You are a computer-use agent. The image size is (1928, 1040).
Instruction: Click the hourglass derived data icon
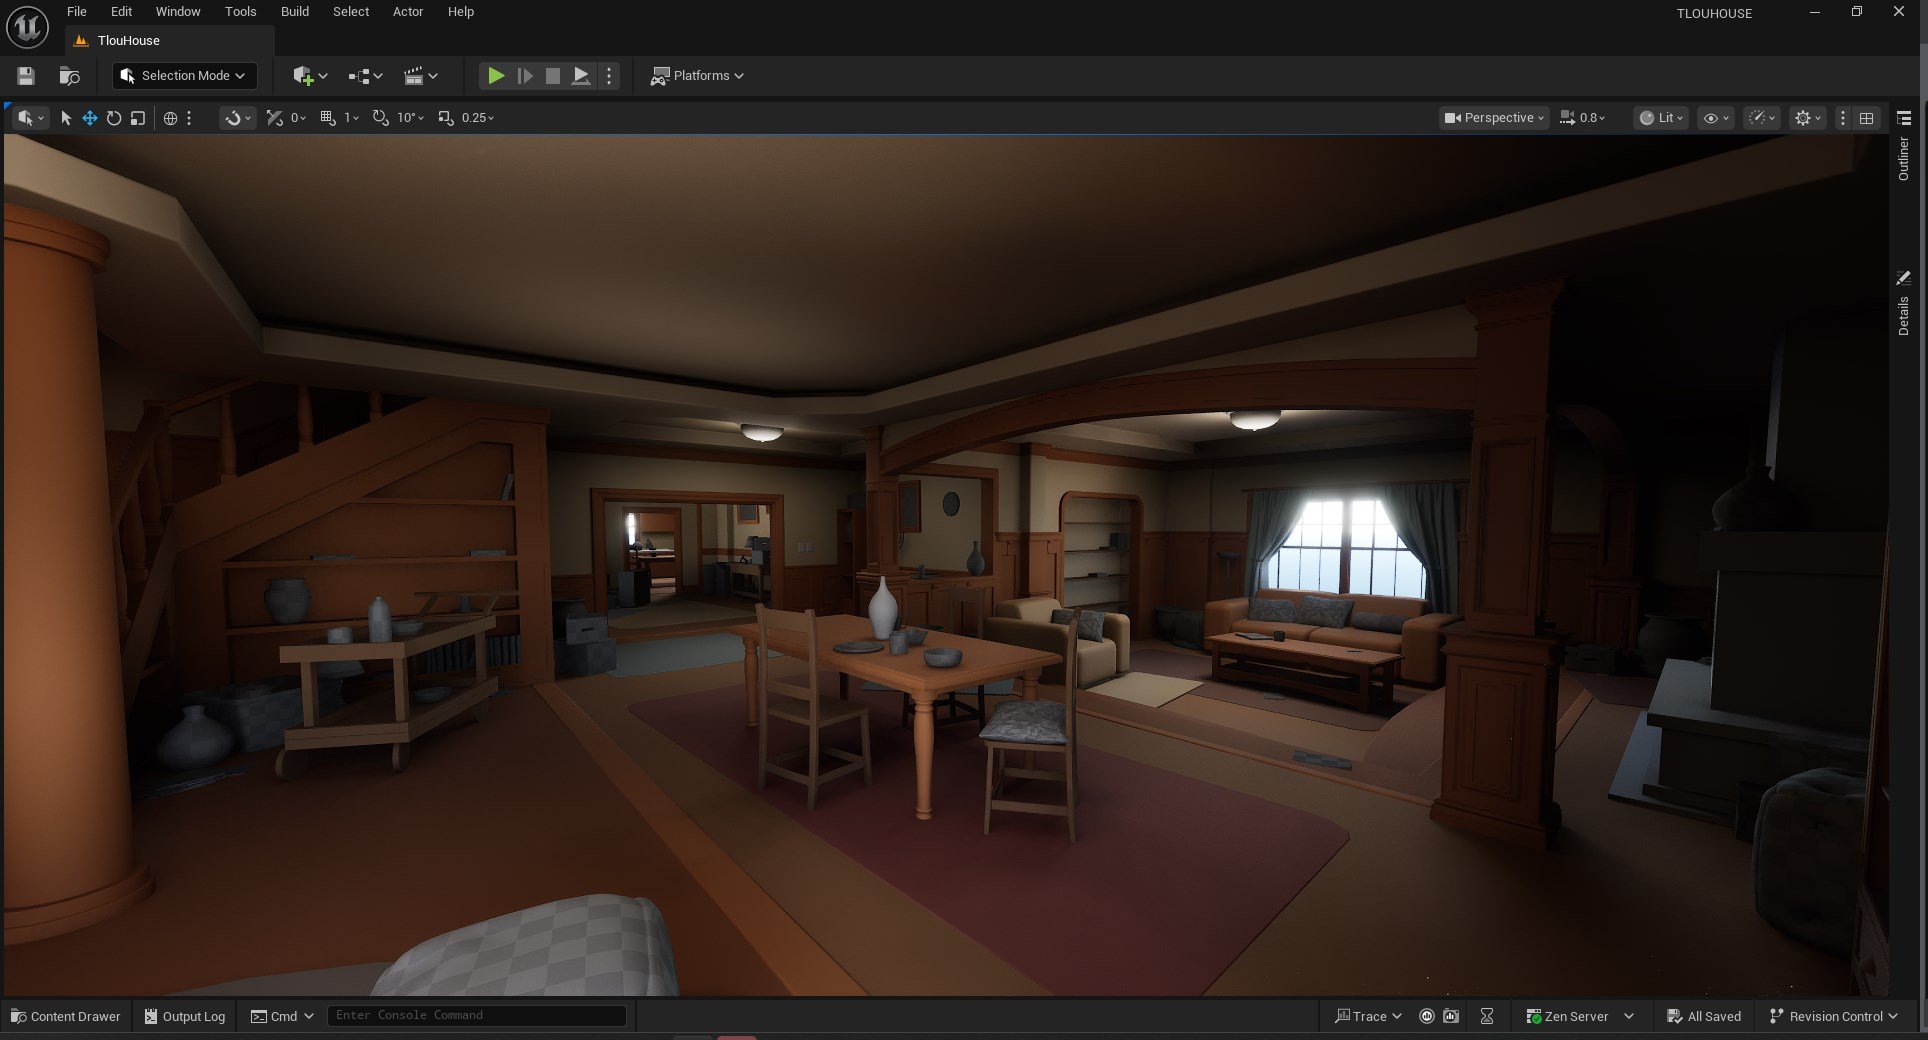[x=1487, y=1016]
